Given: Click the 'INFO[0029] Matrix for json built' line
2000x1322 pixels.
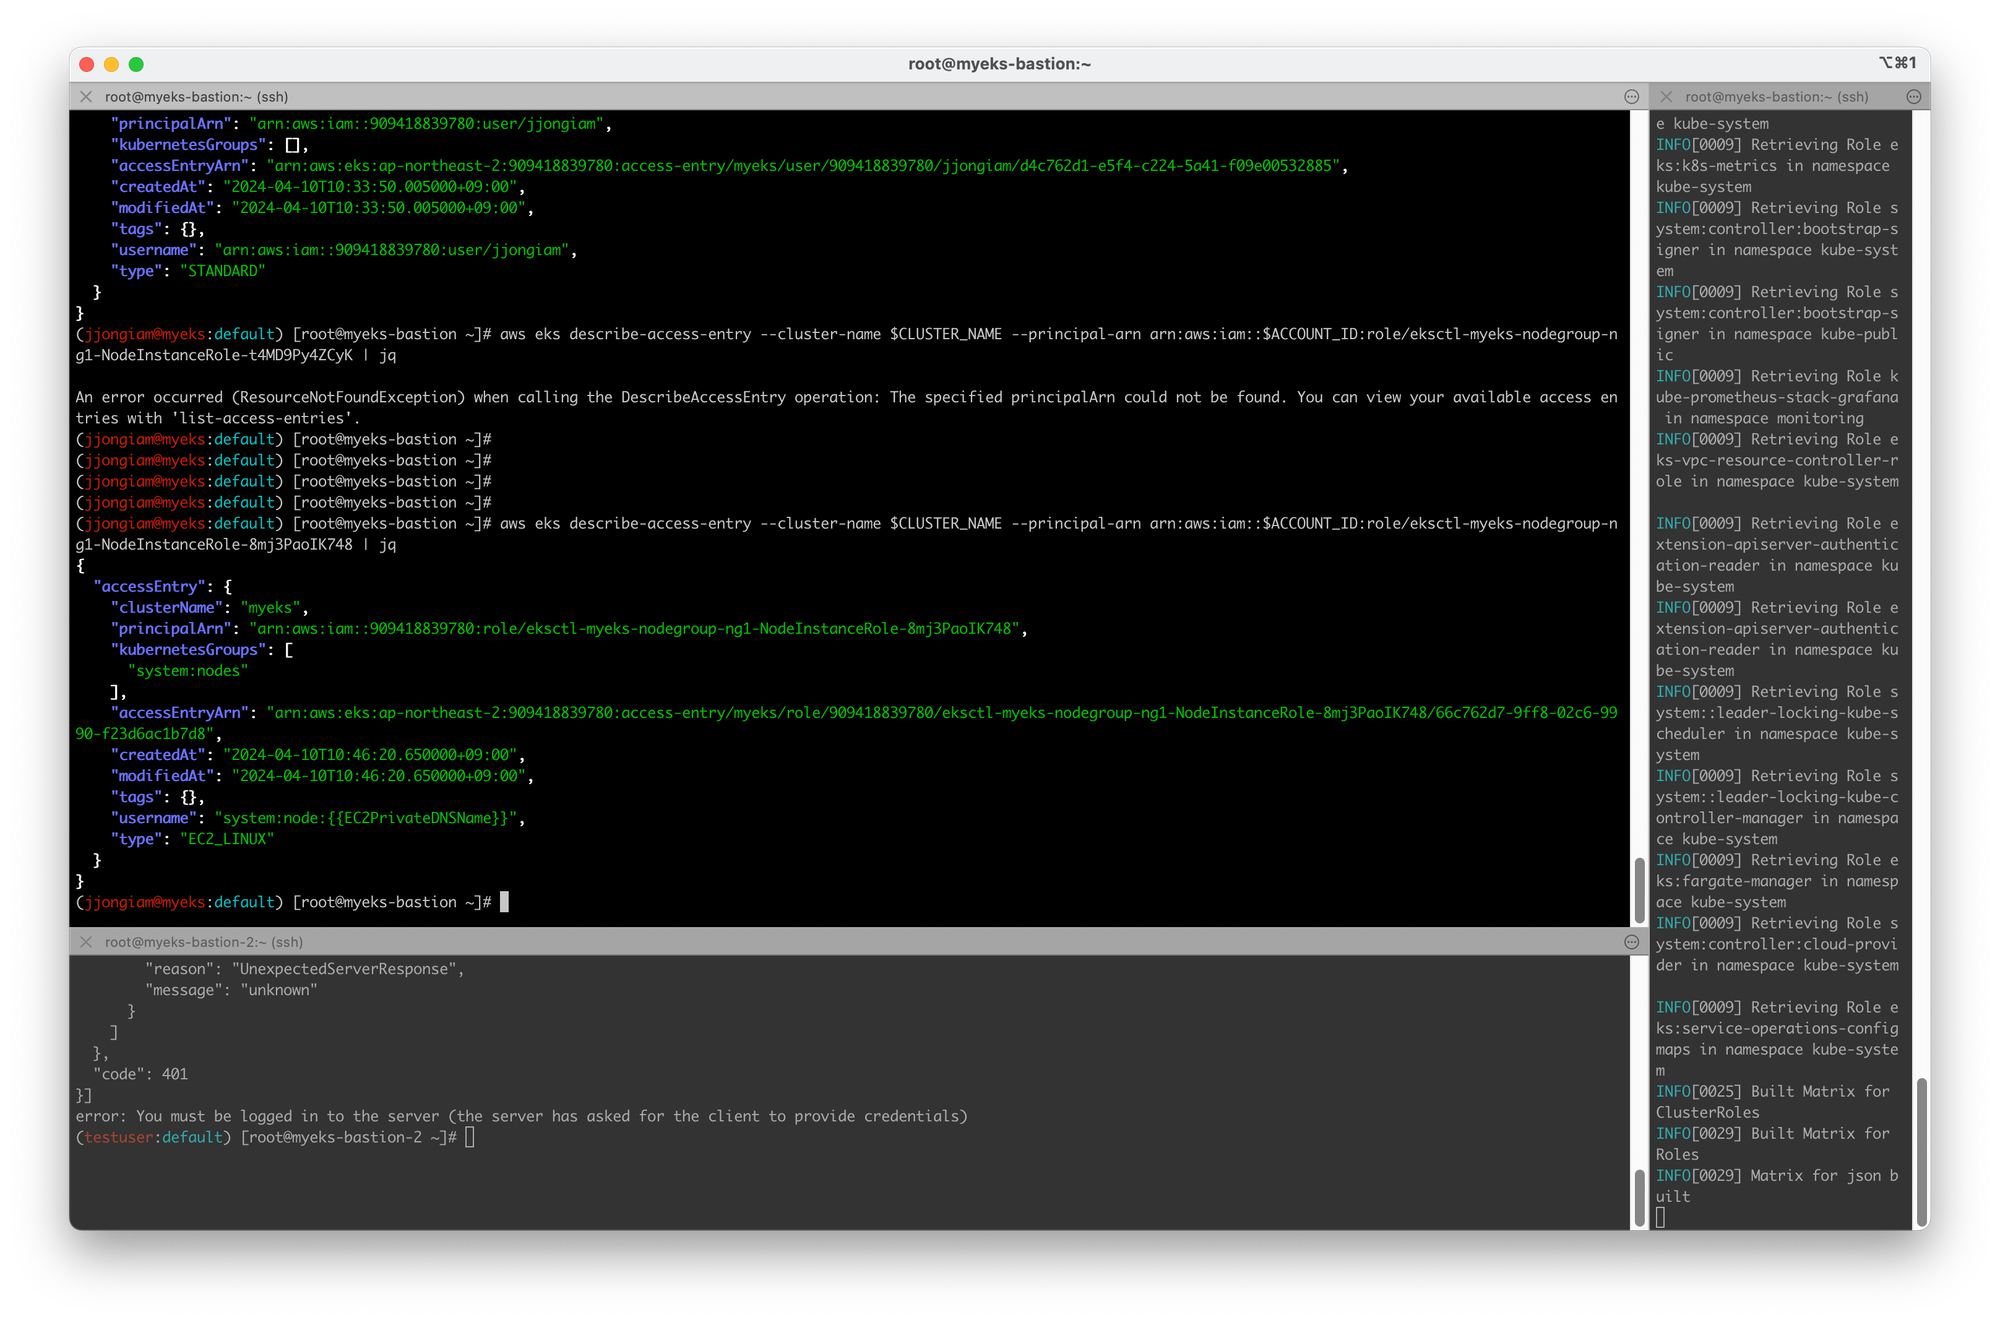Looking at the screenshot, I should 1776,1186.
